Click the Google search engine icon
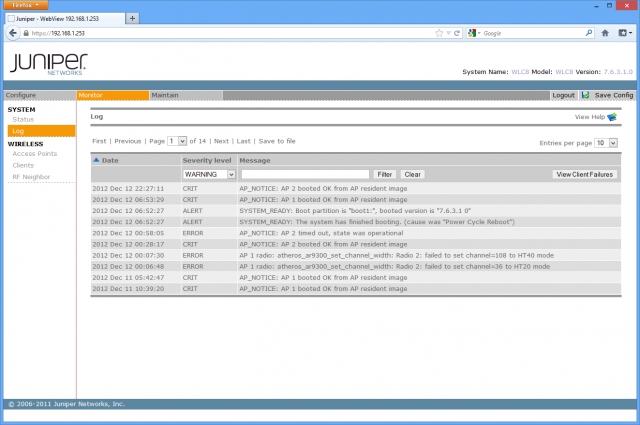Viewport: 640px width, 425px height. [472, 33]
